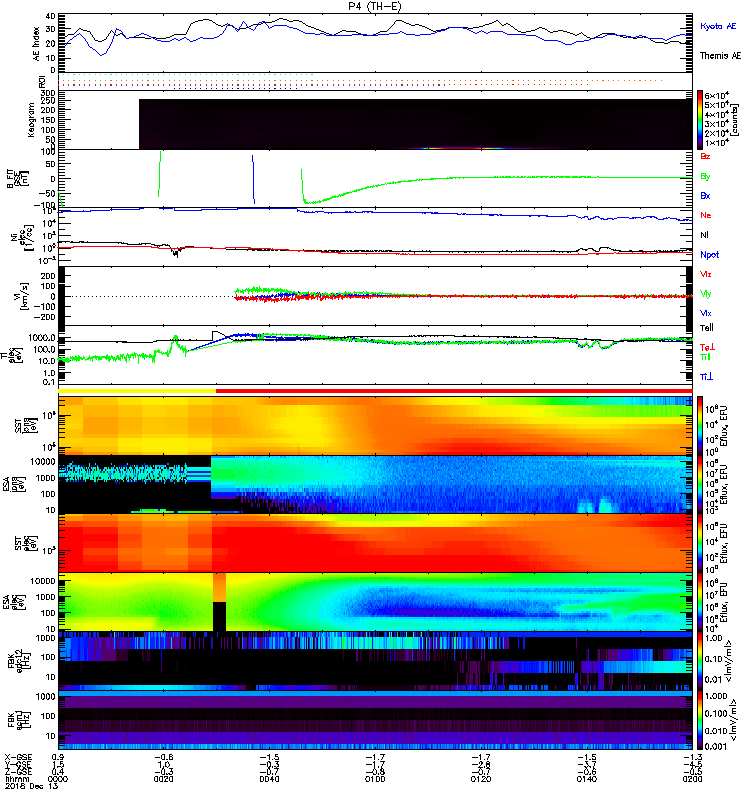Click the 0040 time axis label

tap(269, 779)
